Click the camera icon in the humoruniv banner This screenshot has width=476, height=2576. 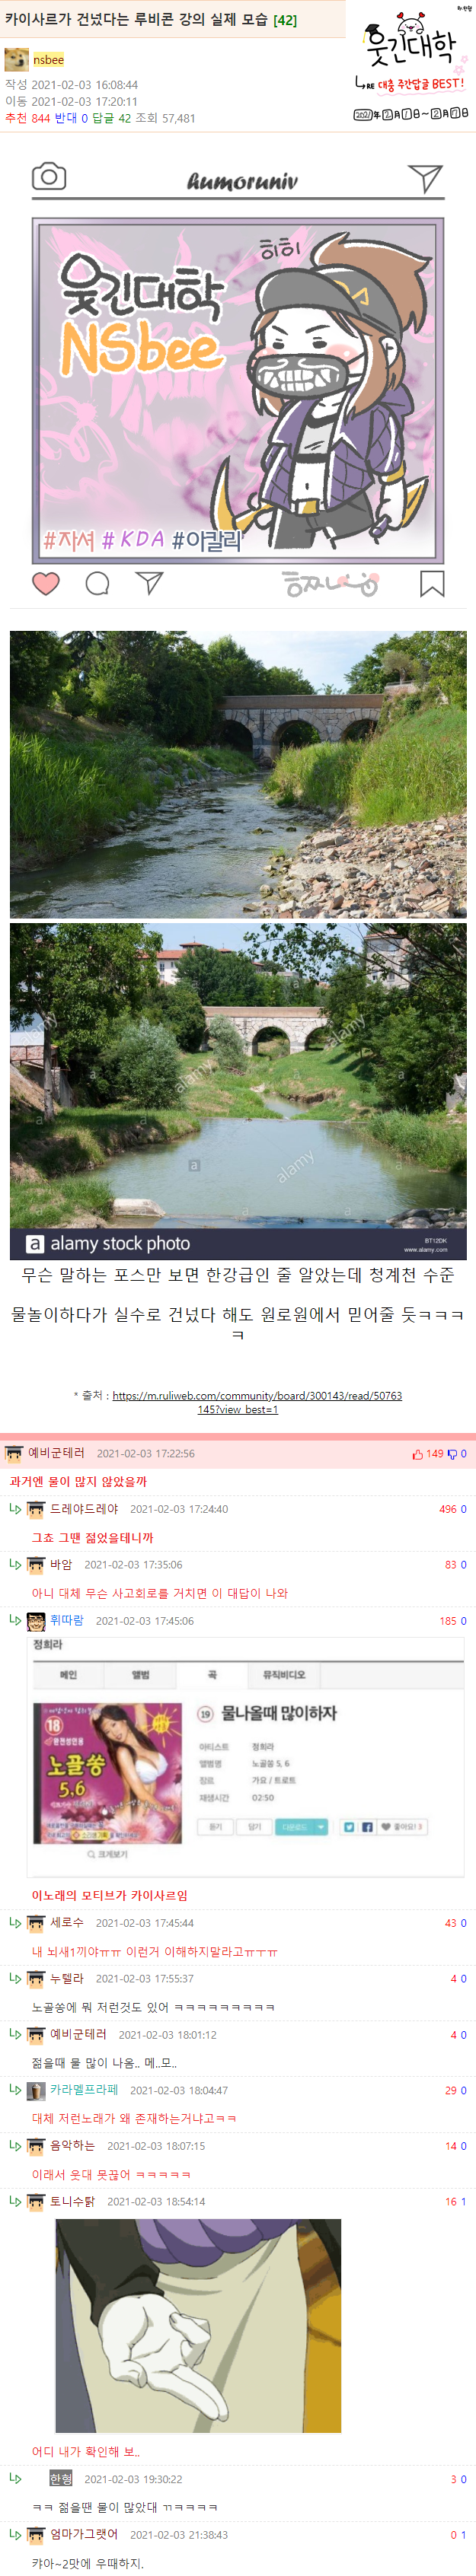49,177
